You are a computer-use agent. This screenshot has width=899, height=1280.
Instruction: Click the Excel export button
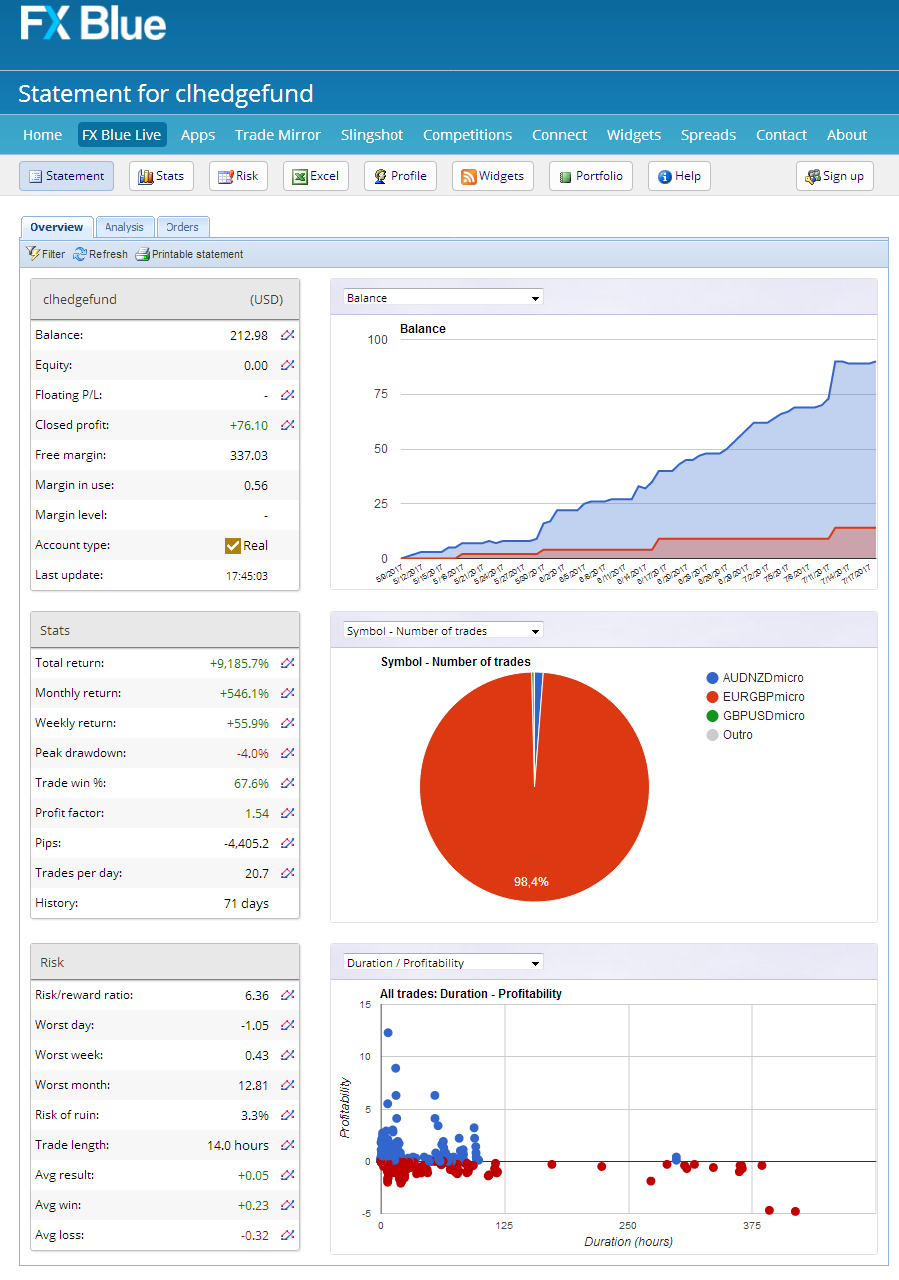tap(316, 176)
